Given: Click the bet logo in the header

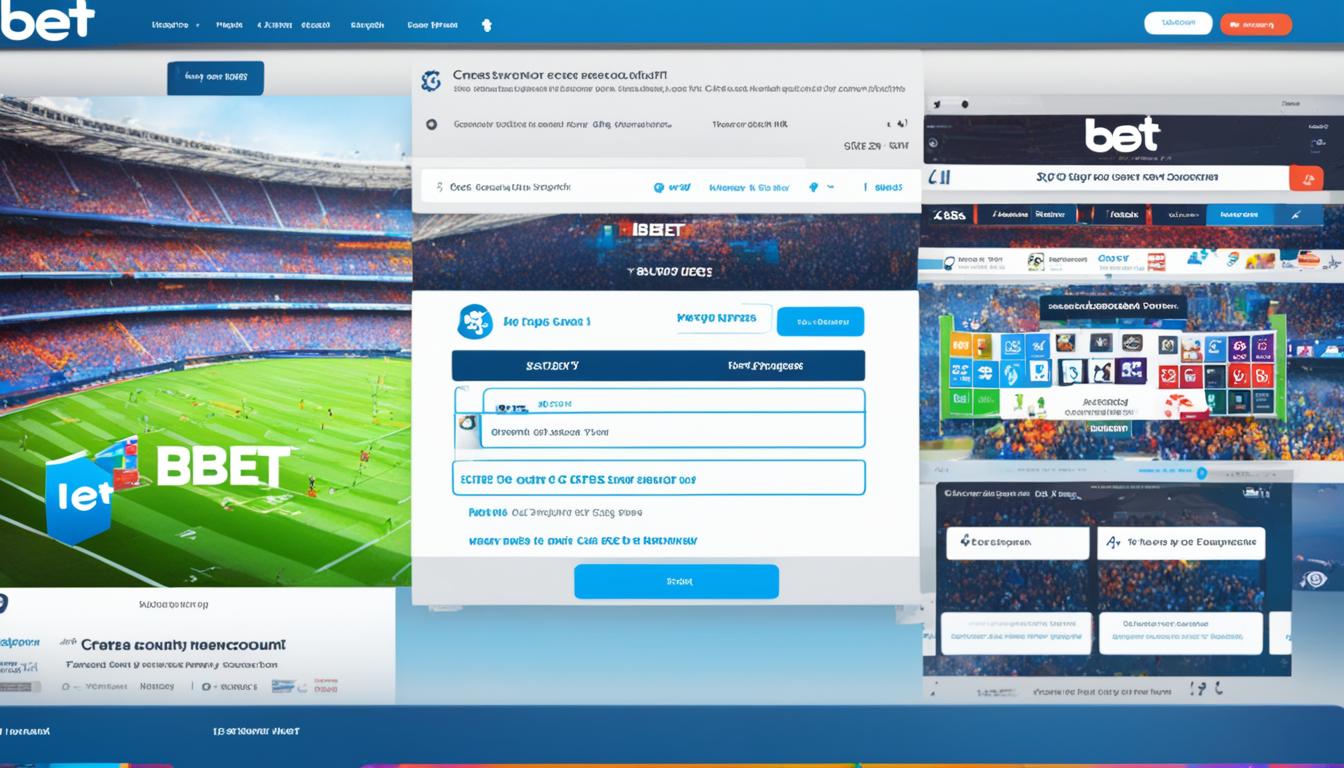Looking at the screenshot, I should point(48,19).
